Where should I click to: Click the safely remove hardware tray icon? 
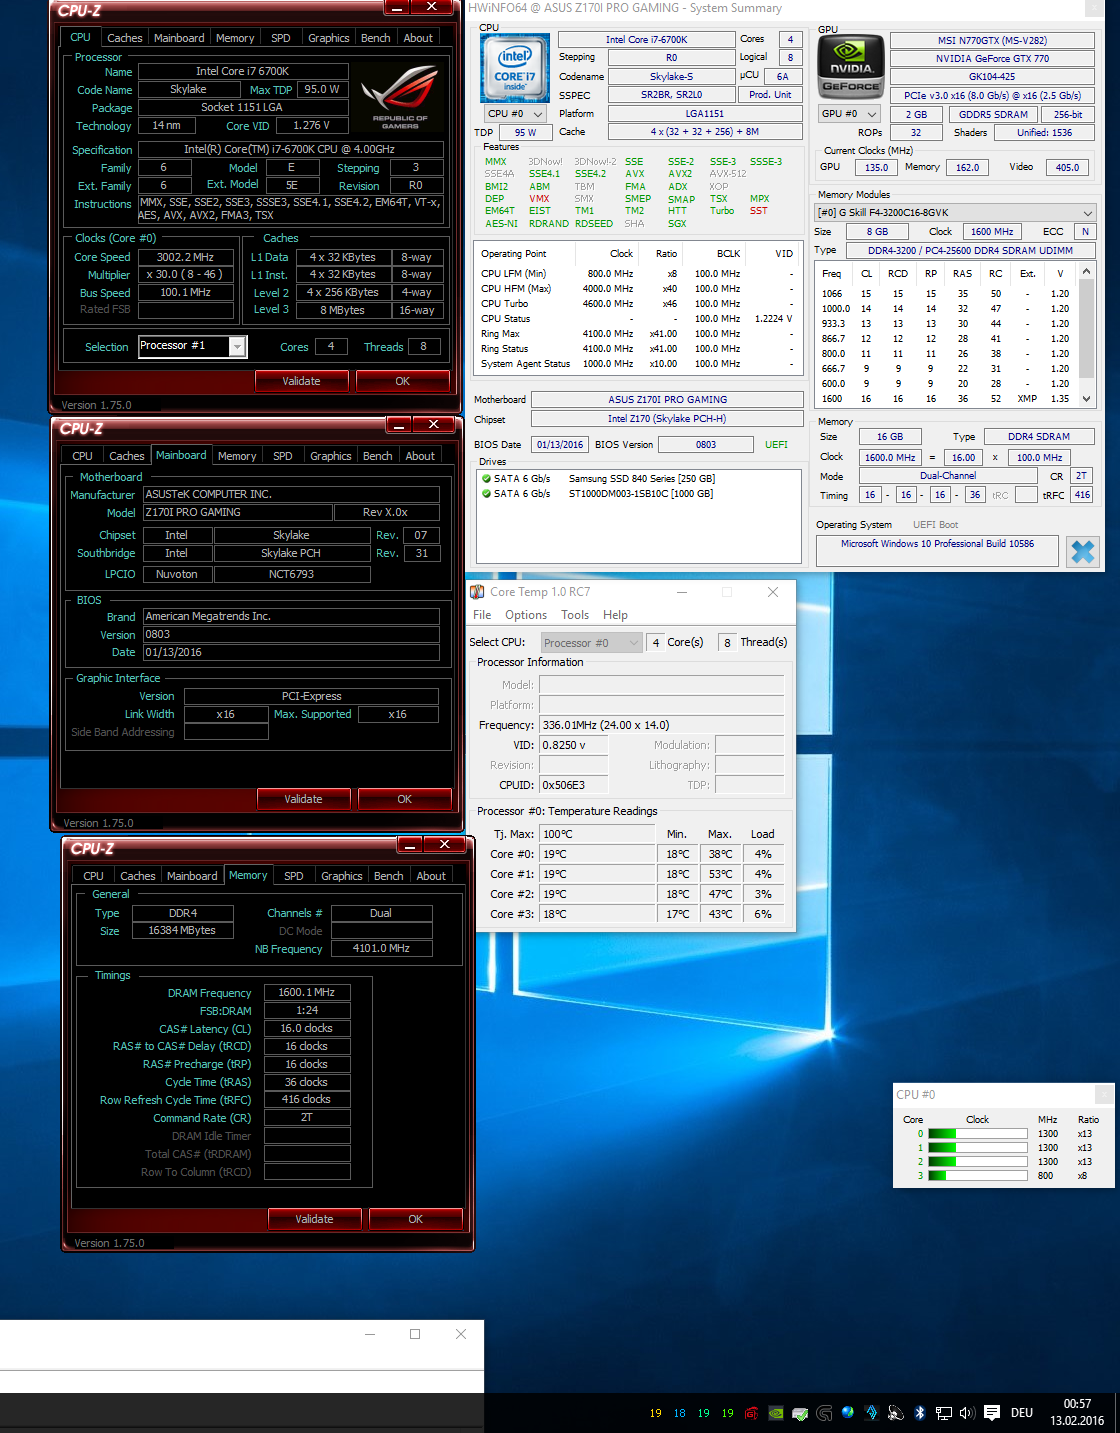[x=800, y=1413]
